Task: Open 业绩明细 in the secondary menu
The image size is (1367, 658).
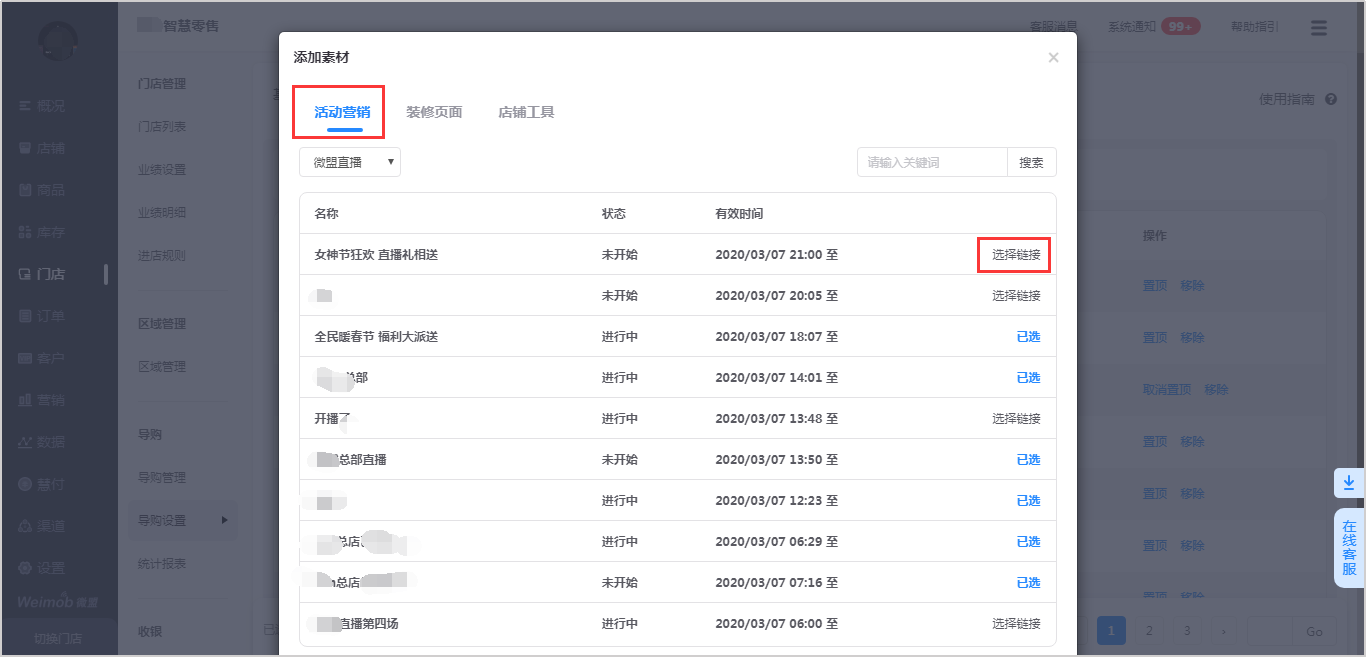Action: pyautogui.click(x=162, y=213)
